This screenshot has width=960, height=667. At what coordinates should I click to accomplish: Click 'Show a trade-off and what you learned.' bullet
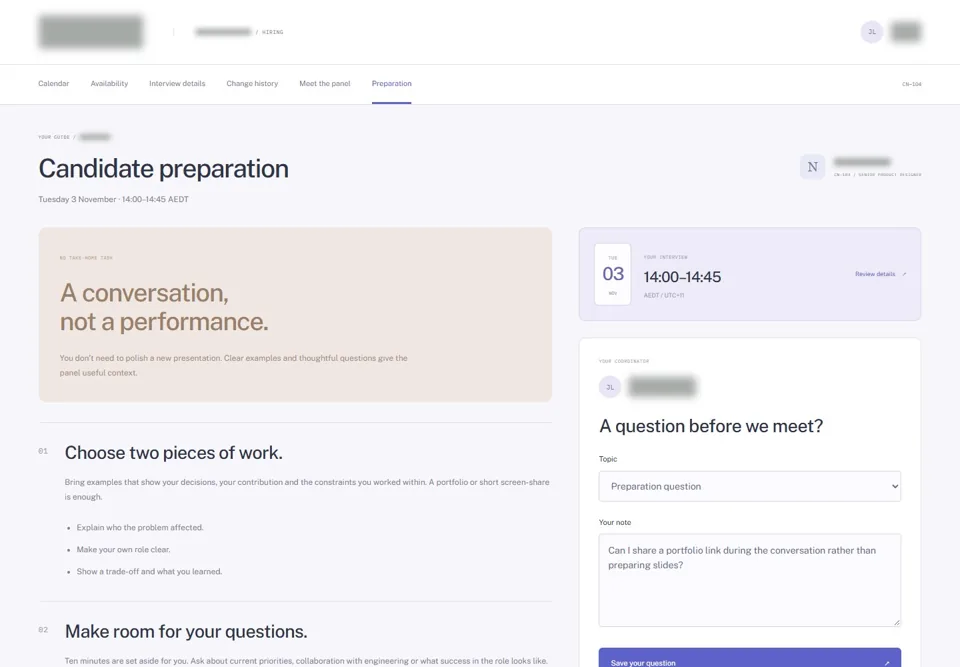coord(149,571)
